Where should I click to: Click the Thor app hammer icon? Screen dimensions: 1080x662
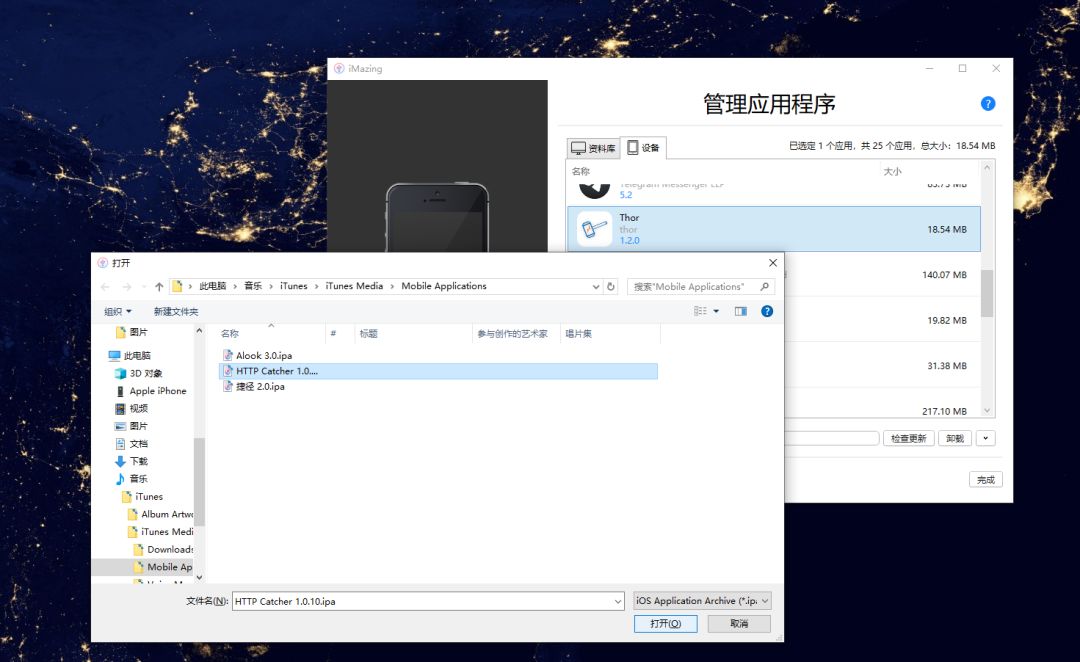pos(594,229)
